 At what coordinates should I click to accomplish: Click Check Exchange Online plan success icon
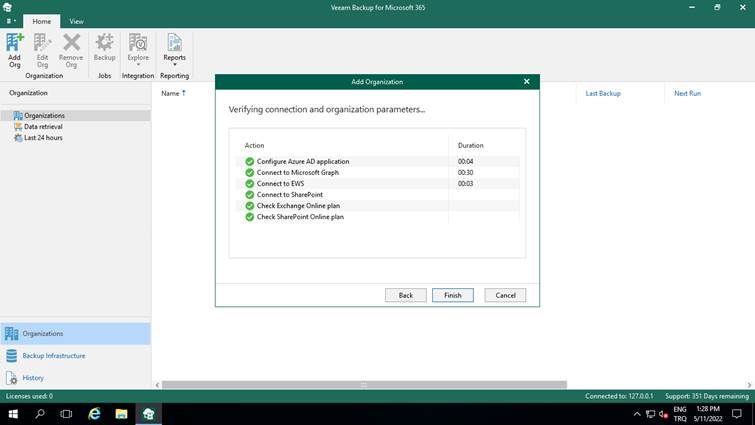(x=249, y=206)
